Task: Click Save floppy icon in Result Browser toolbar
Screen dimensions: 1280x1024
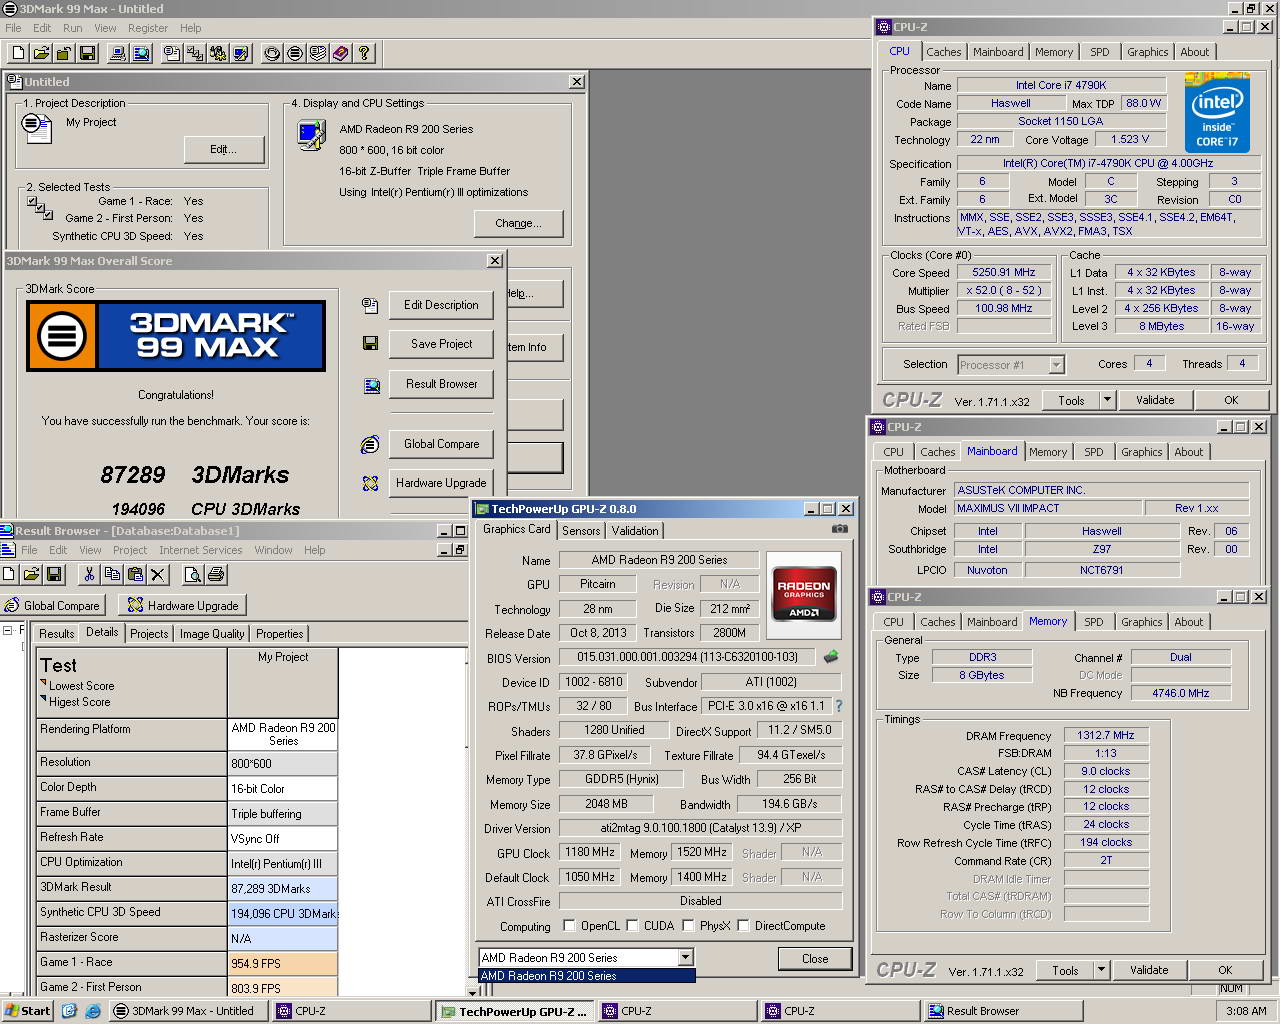Action: [54, 574]
